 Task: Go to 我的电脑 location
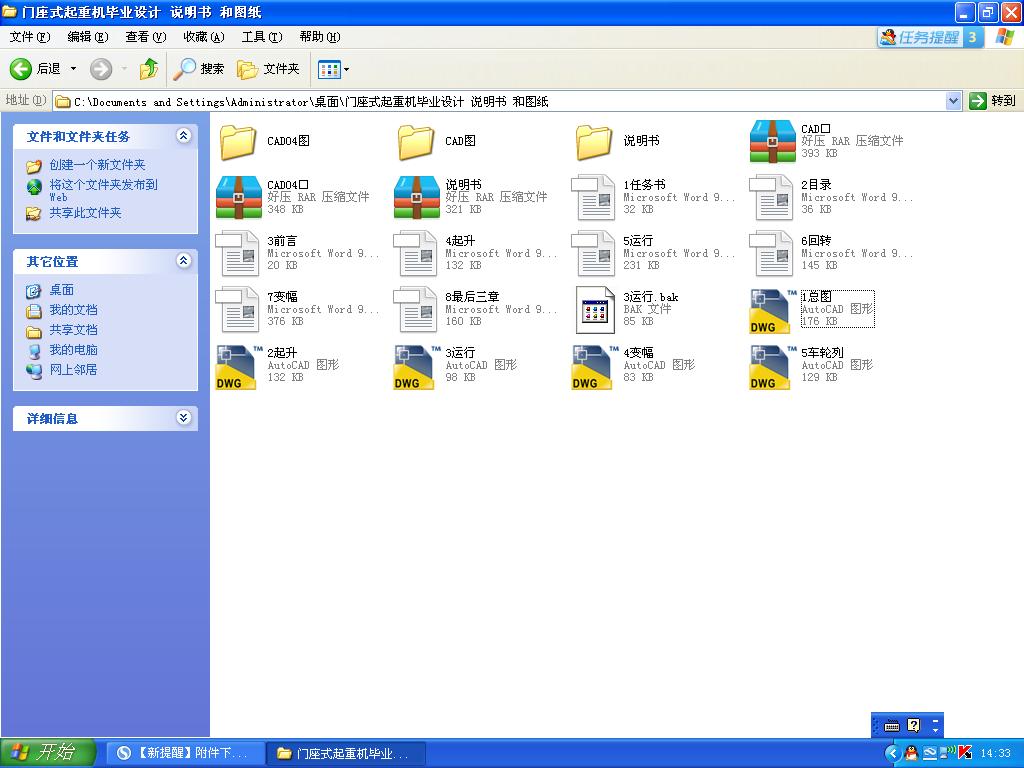tap(73, 350)
